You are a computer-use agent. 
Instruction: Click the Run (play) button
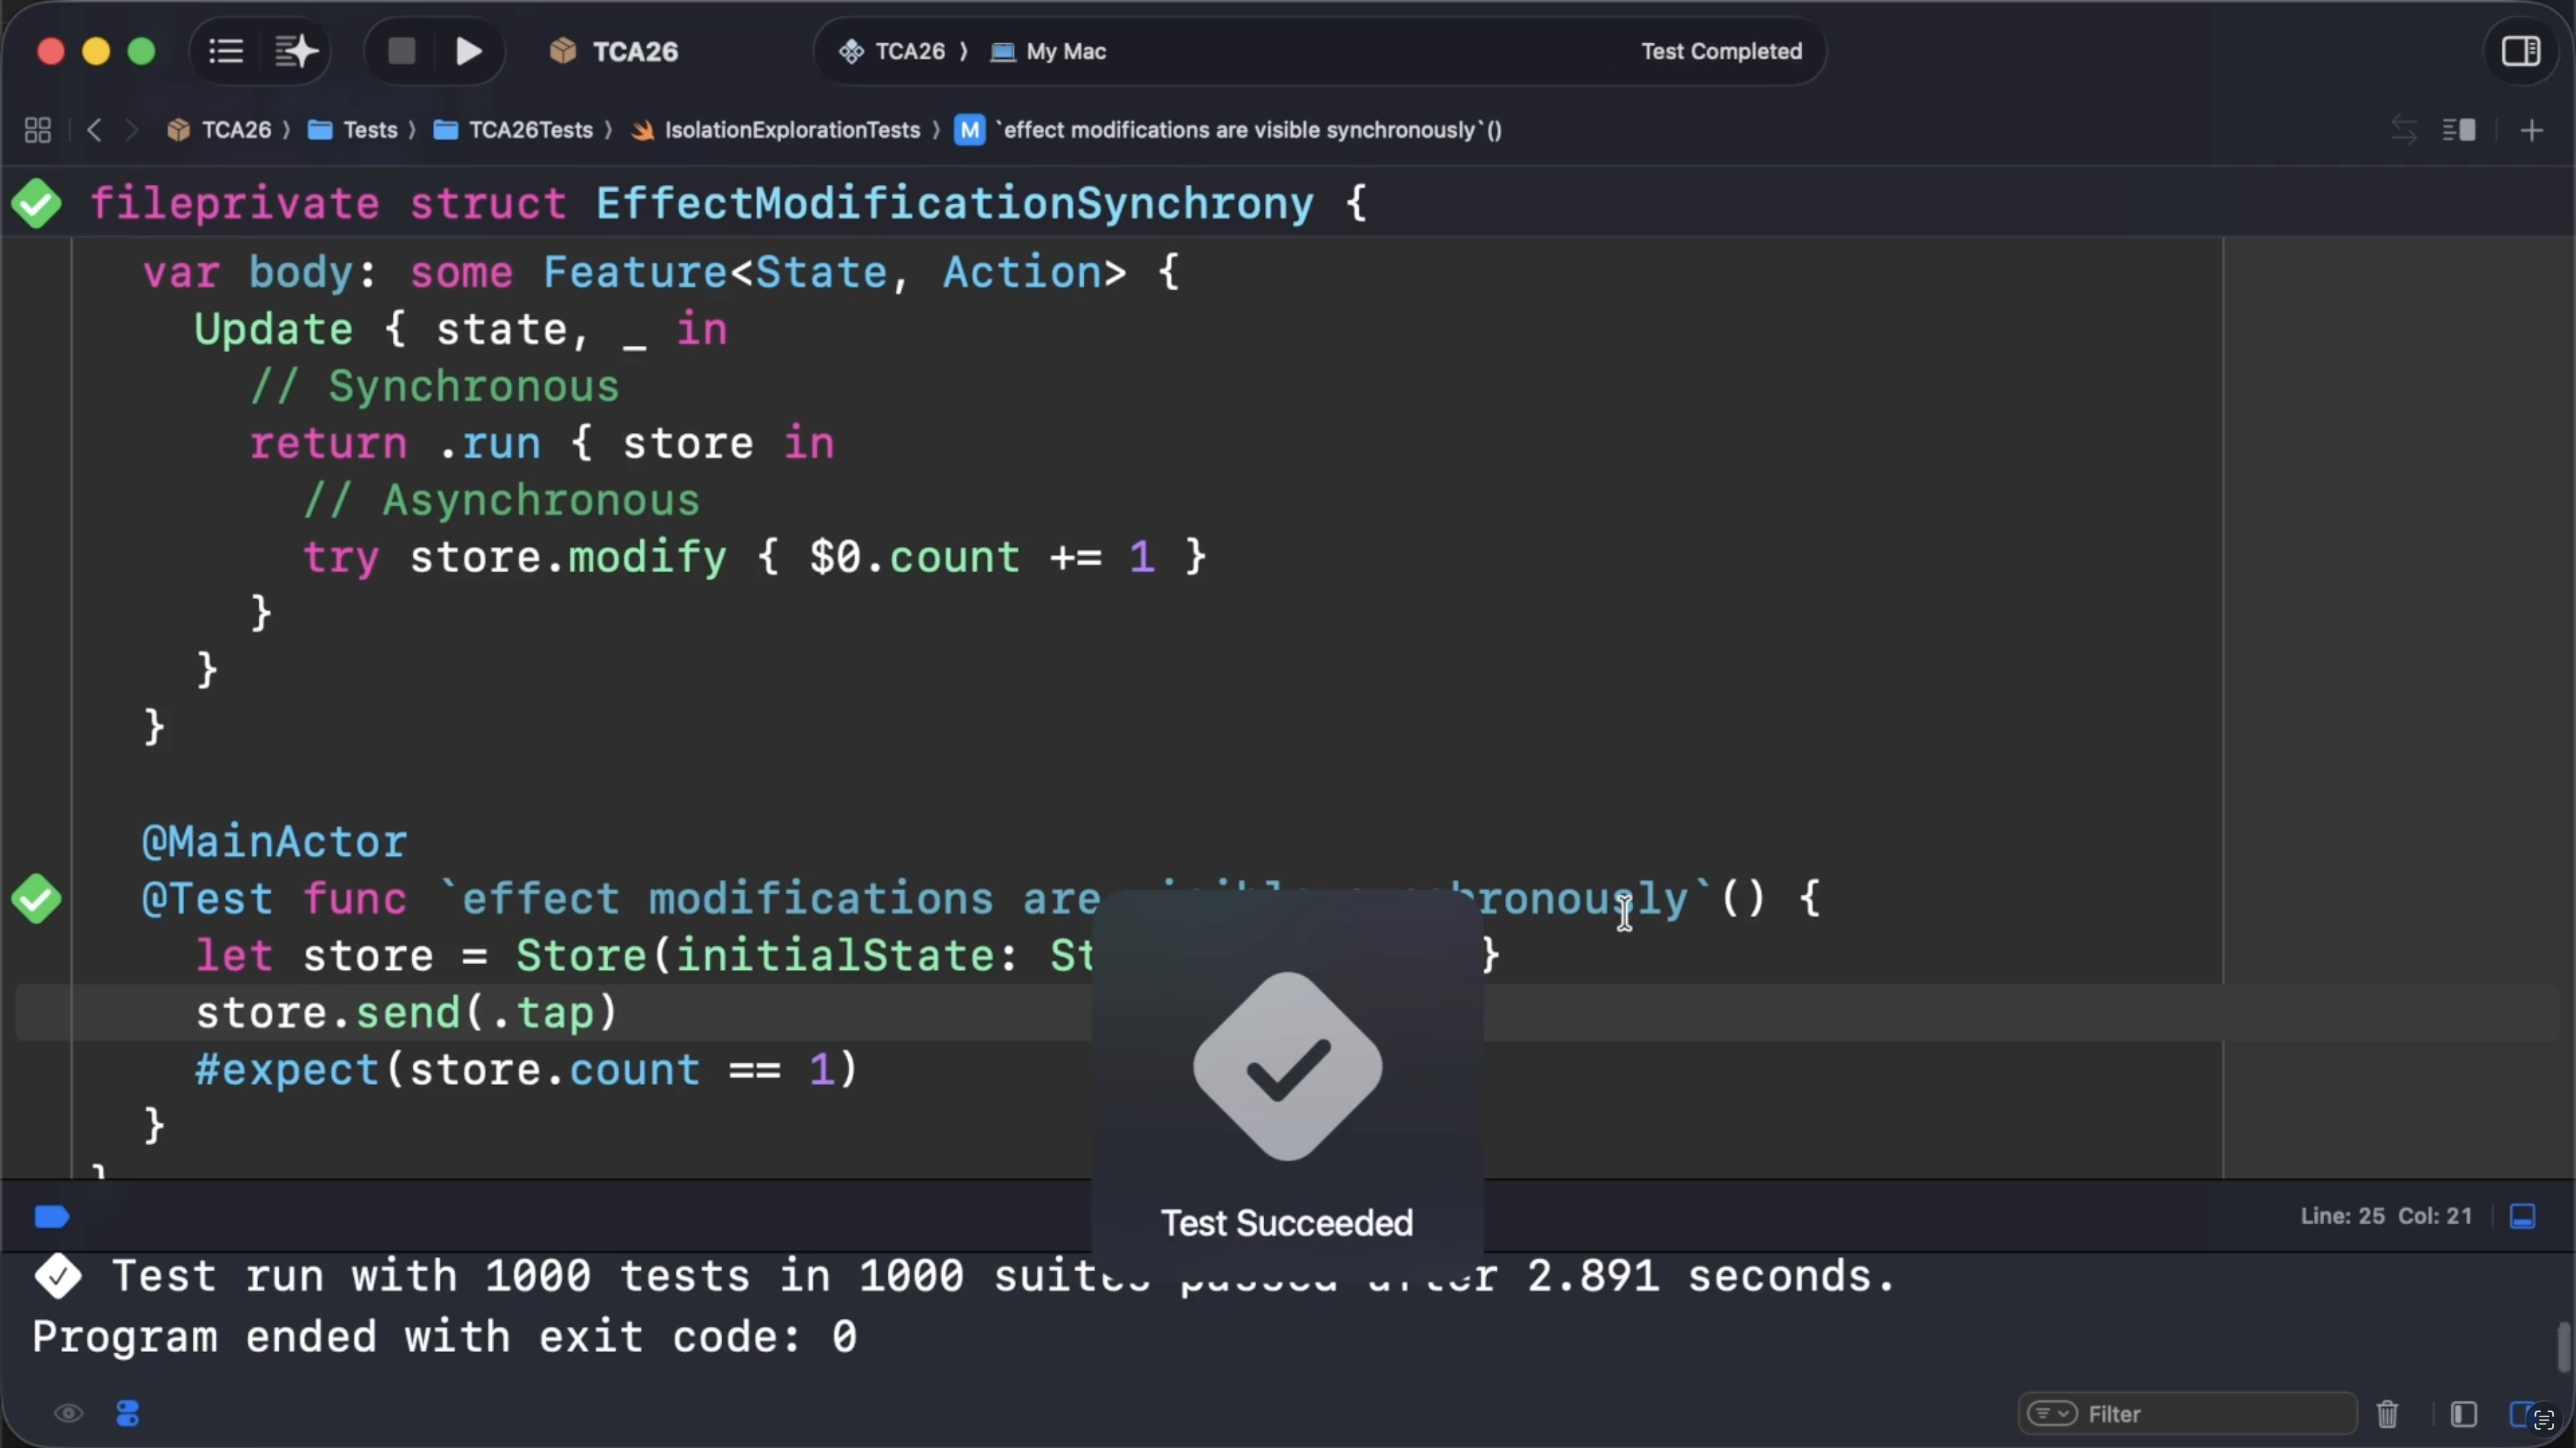(x=468, y=51)
